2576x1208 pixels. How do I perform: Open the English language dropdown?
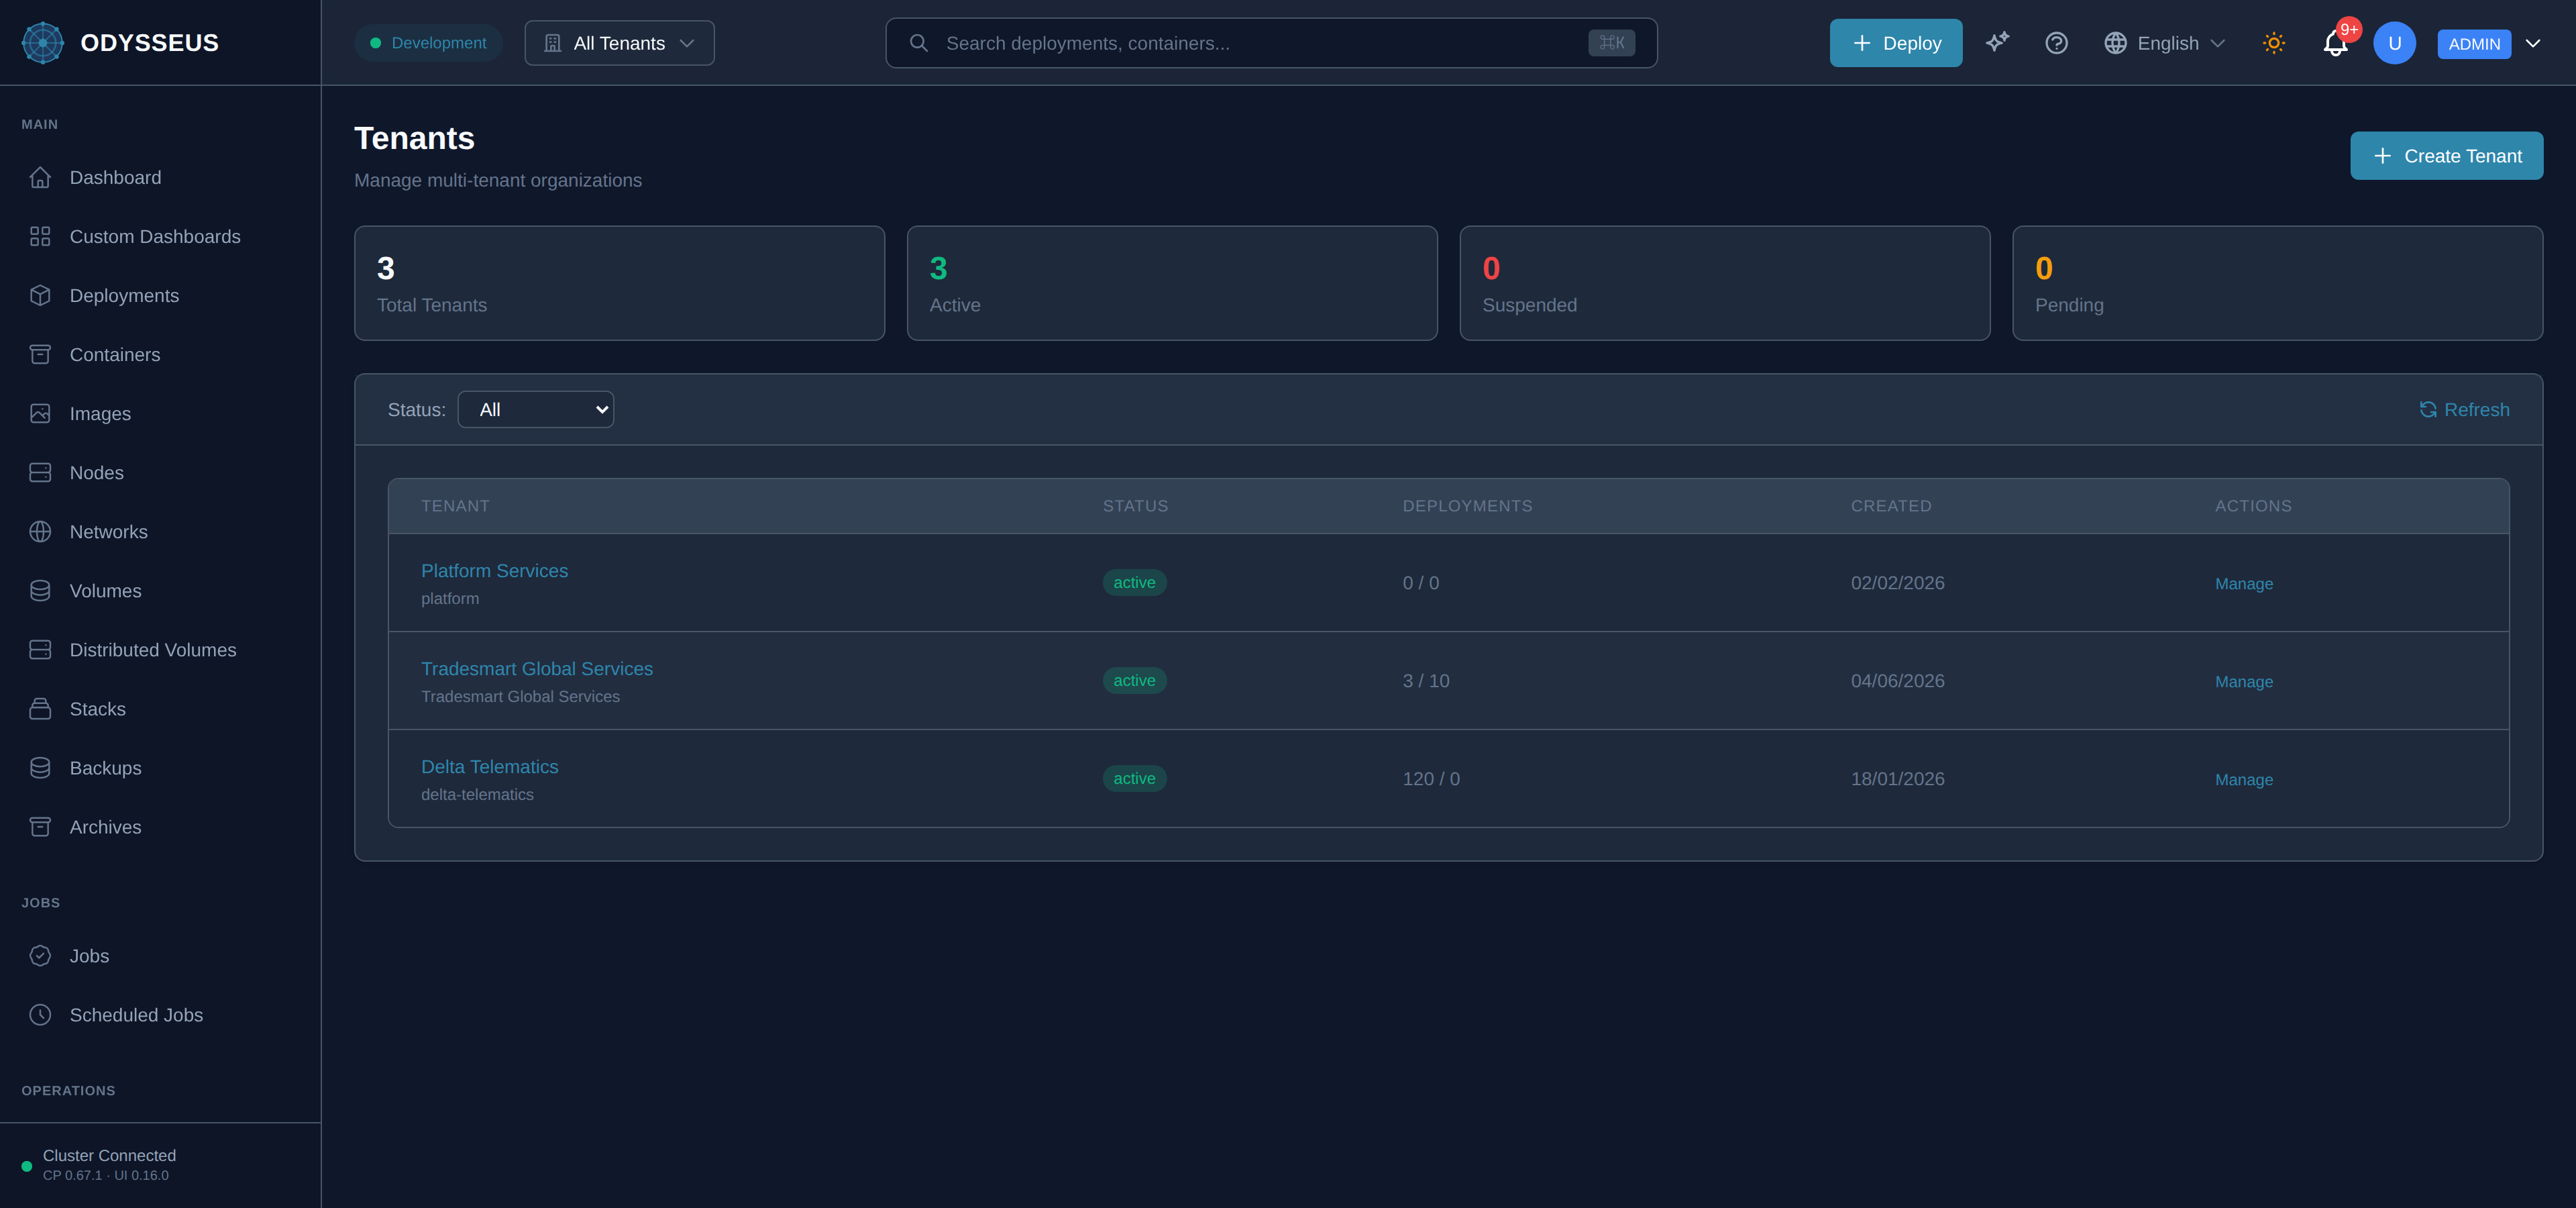2165,43
